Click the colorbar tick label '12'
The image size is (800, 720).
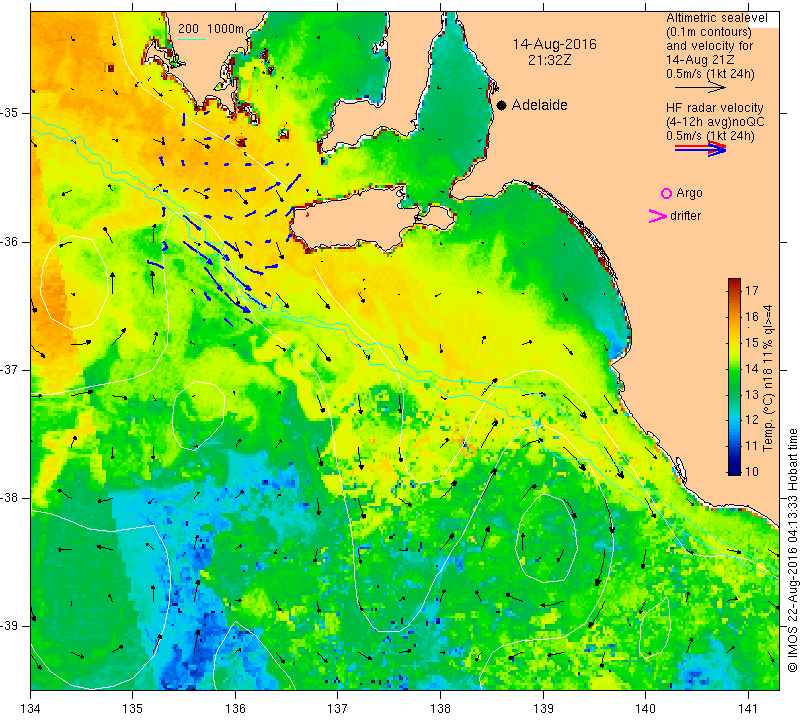752,420
